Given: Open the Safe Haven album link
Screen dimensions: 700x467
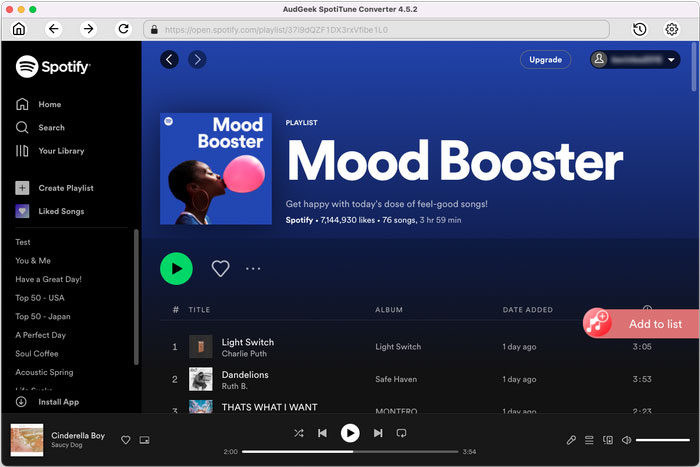Looking at the screenshot, I should [x=396, y=379].
